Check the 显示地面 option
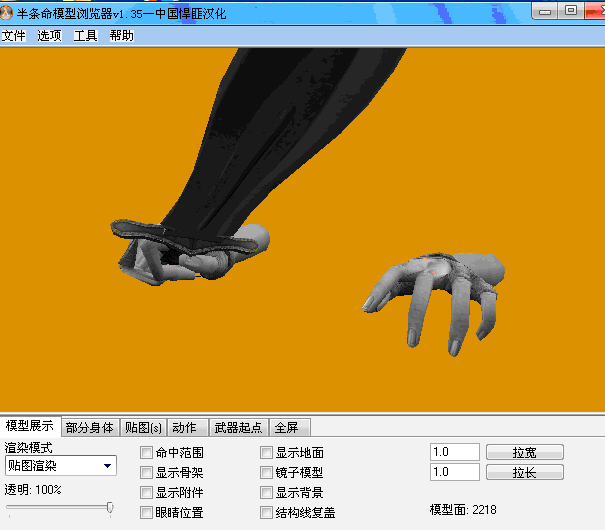Image resolution: width=605 pixels, height=530 pixels. (x=267, y=453)
